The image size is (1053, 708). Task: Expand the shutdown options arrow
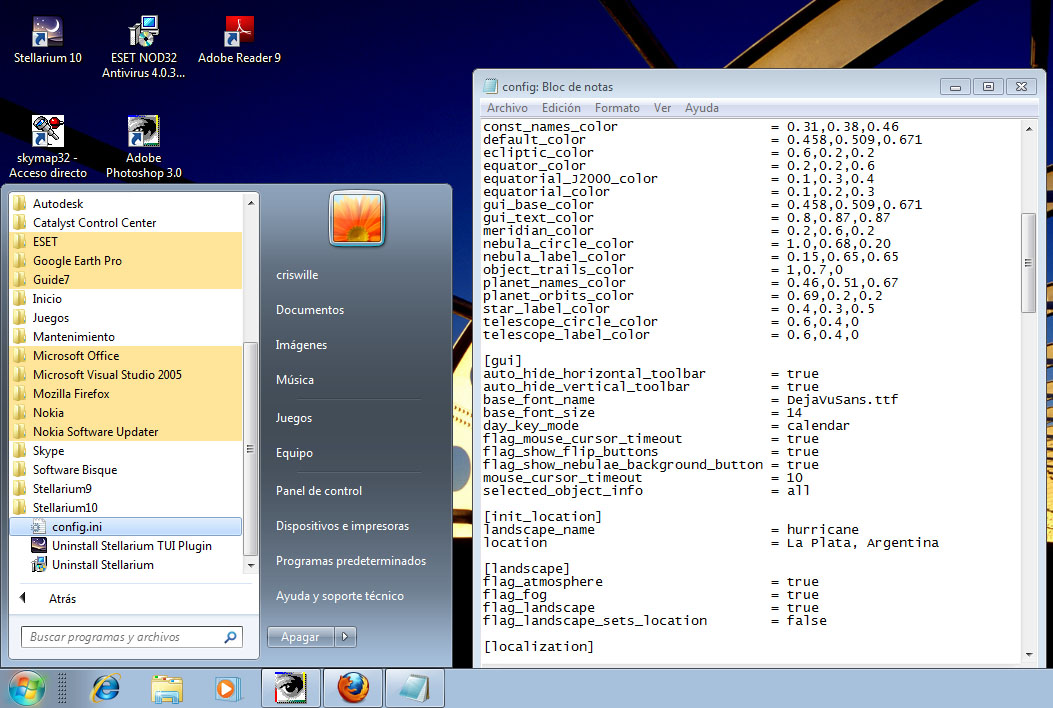click(x=345, y=637)
